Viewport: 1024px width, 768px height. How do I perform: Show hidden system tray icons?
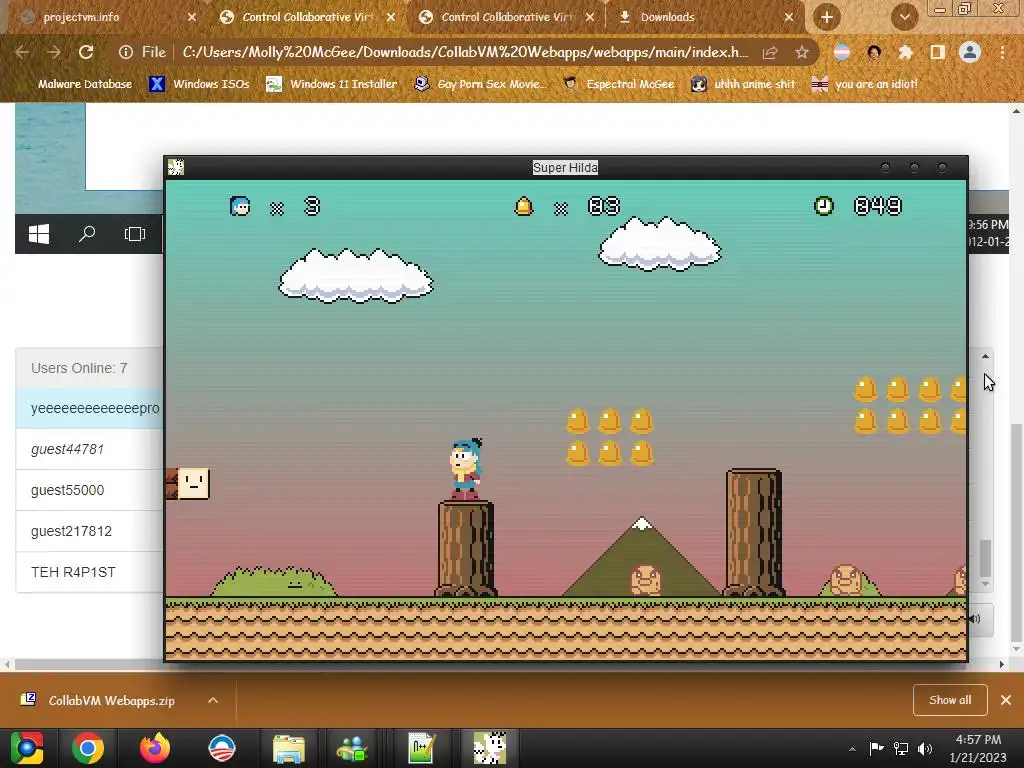852,749
